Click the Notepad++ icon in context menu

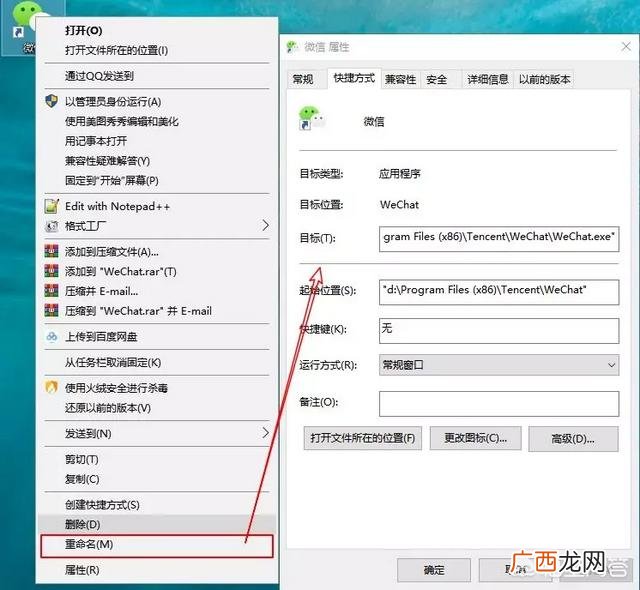tap(51, 206)
